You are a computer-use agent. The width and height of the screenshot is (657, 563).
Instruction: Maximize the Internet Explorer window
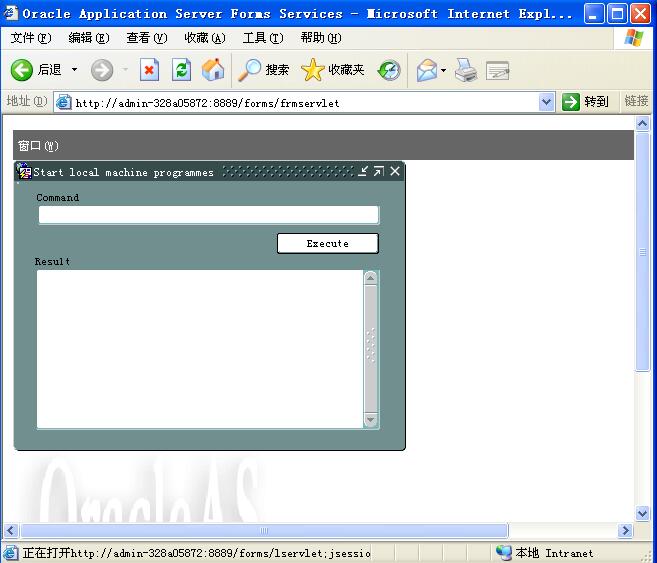point(617,14)
